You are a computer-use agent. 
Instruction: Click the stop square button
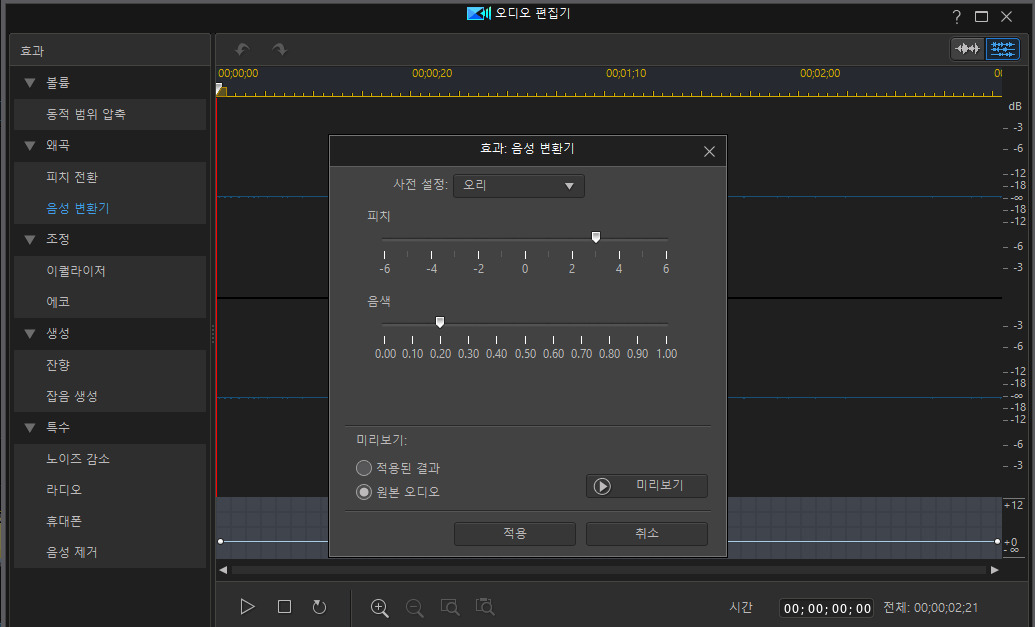coord(284,607)
